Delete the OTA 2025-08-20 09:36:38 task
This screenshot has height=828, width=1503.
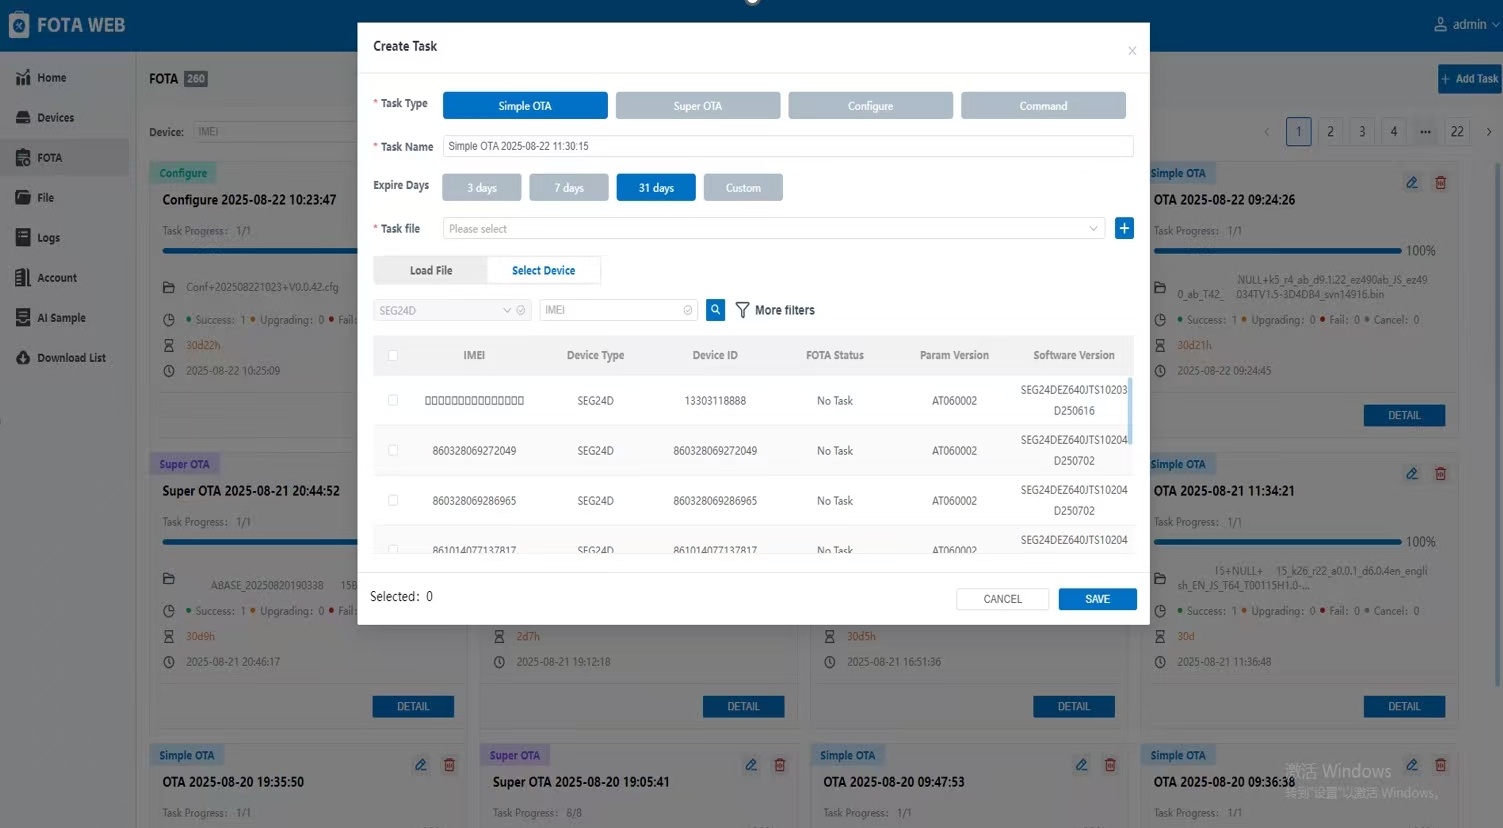click(x=1441, y=765)
